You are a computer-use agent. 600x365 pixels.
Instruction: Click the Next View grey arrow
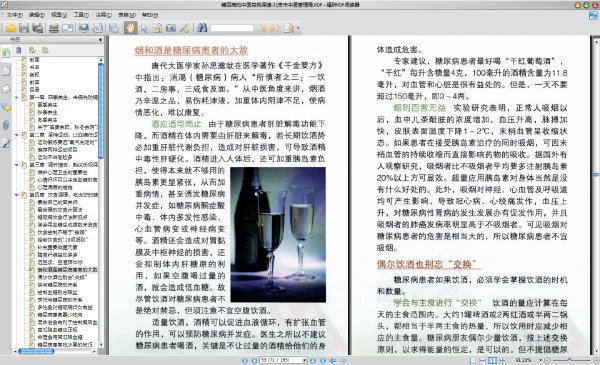point(342,360)
